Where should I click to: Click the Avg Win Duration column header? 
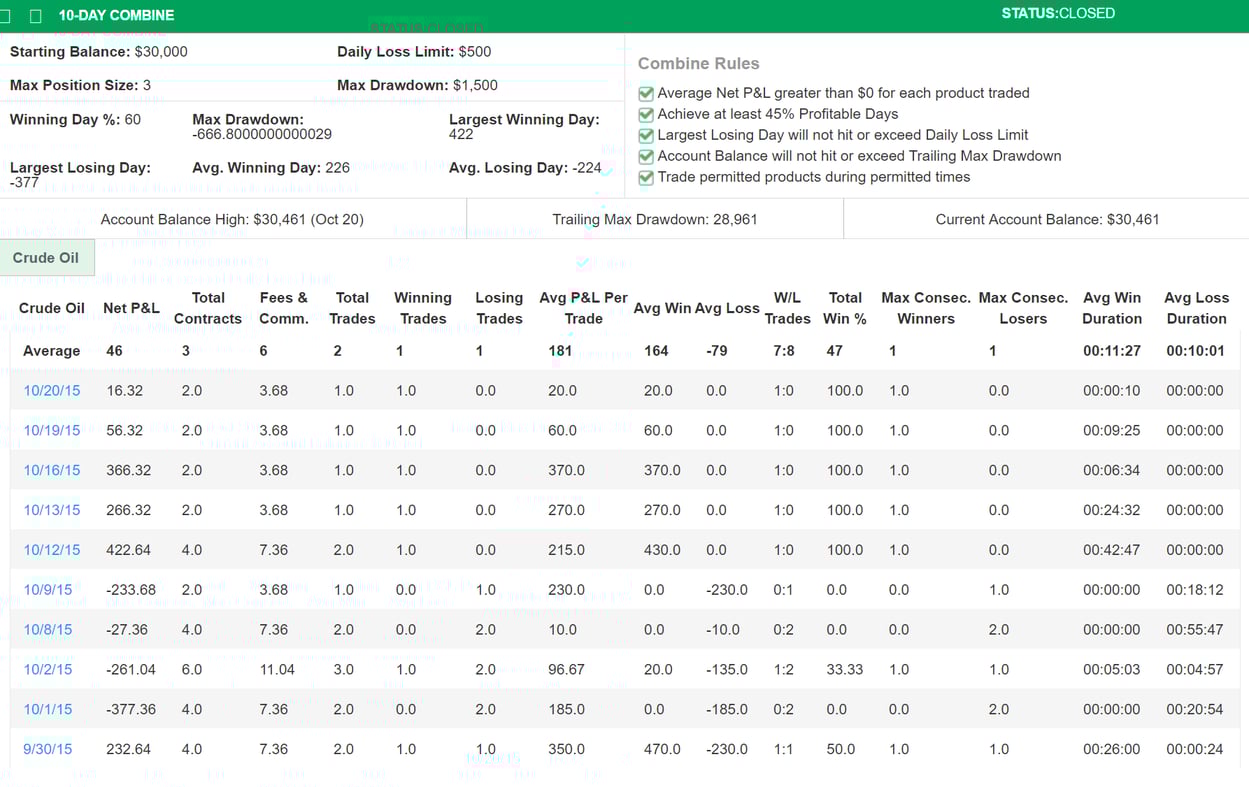click(x=1111, y=308)
